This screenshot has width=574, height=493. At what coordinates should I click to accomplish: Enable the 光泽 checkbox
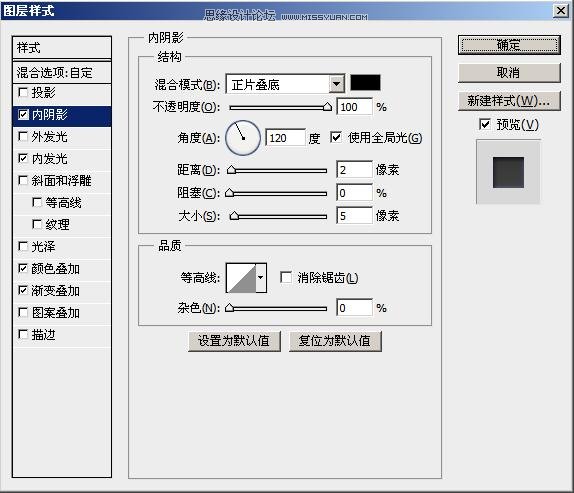click(x=23, y=246)
